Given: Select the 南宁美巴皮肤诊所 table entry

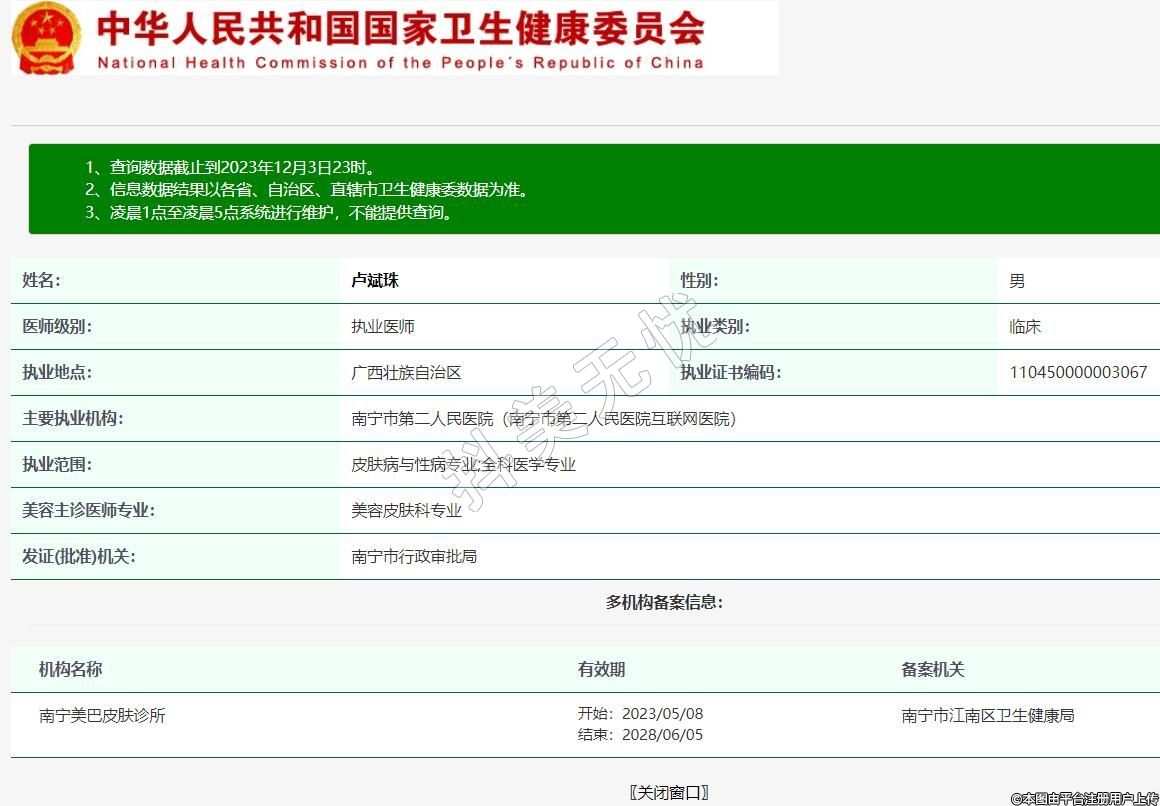Looking at the screenshot, I should point(102,716).
